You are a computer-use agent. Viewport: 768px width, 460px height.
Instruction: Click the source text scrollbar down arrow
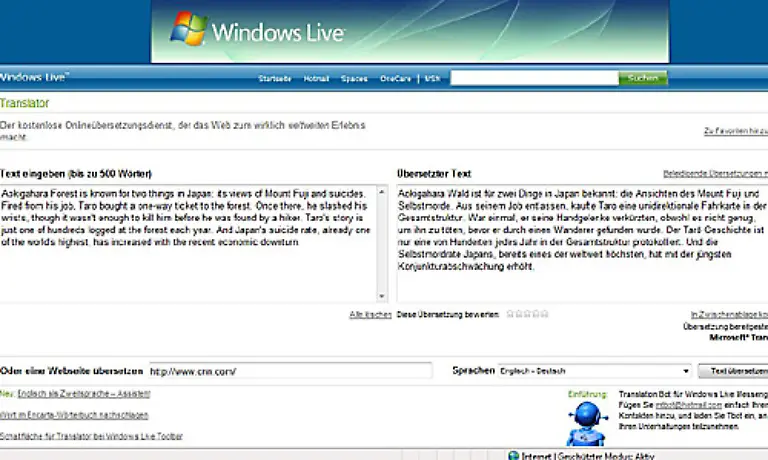coord(382,296)
